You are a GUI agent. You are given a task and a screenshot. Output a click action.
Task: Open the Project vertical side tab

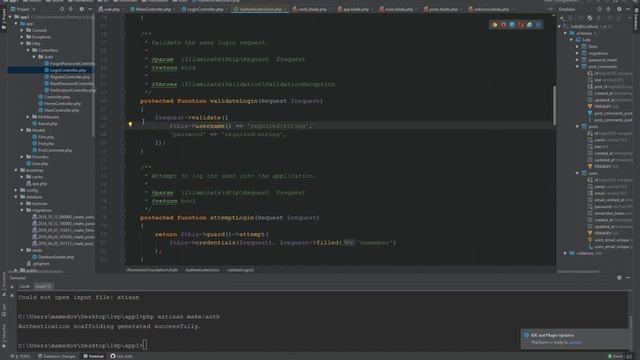coord(4,20)
